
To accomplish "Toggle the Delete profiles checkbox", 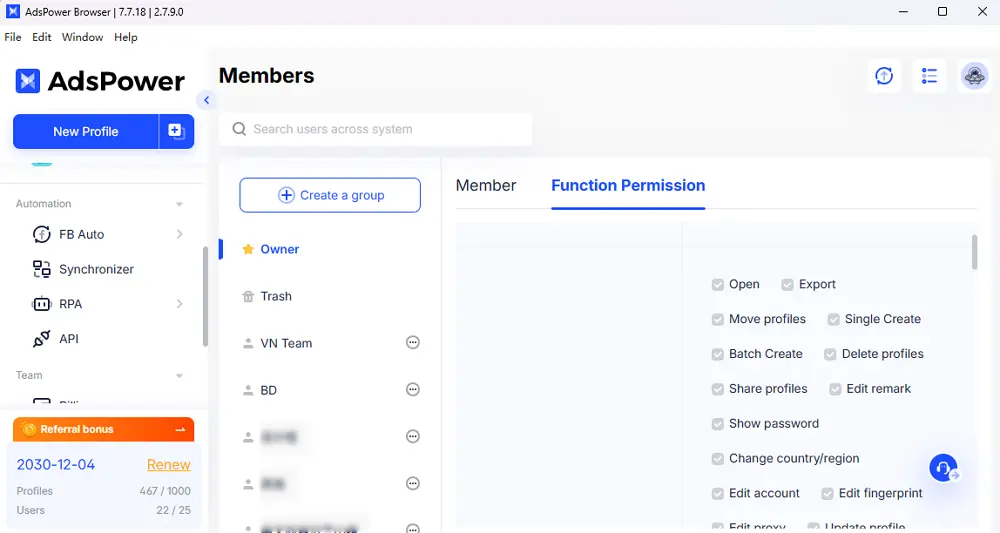I will (x=830, y=354).
